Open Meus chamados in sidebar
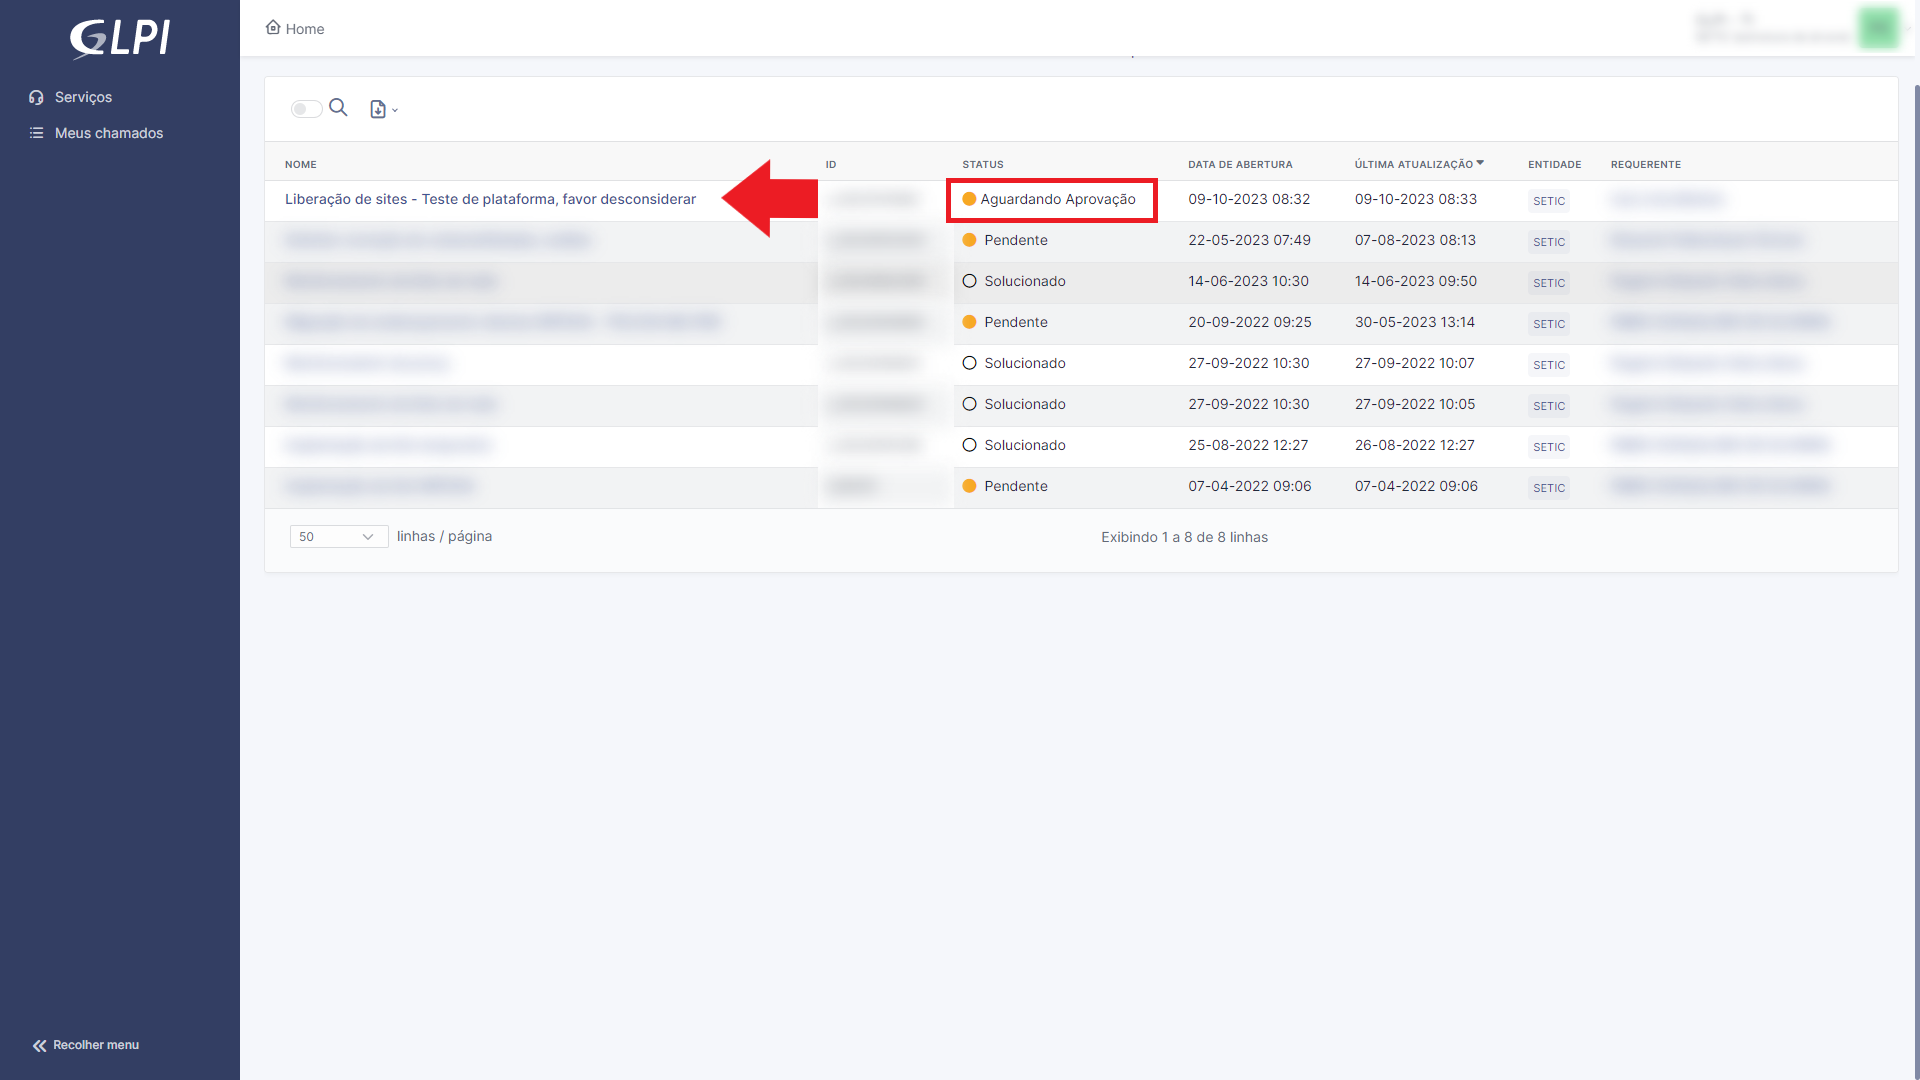This screenshot has width=1920, height=1080. (108, 133)
